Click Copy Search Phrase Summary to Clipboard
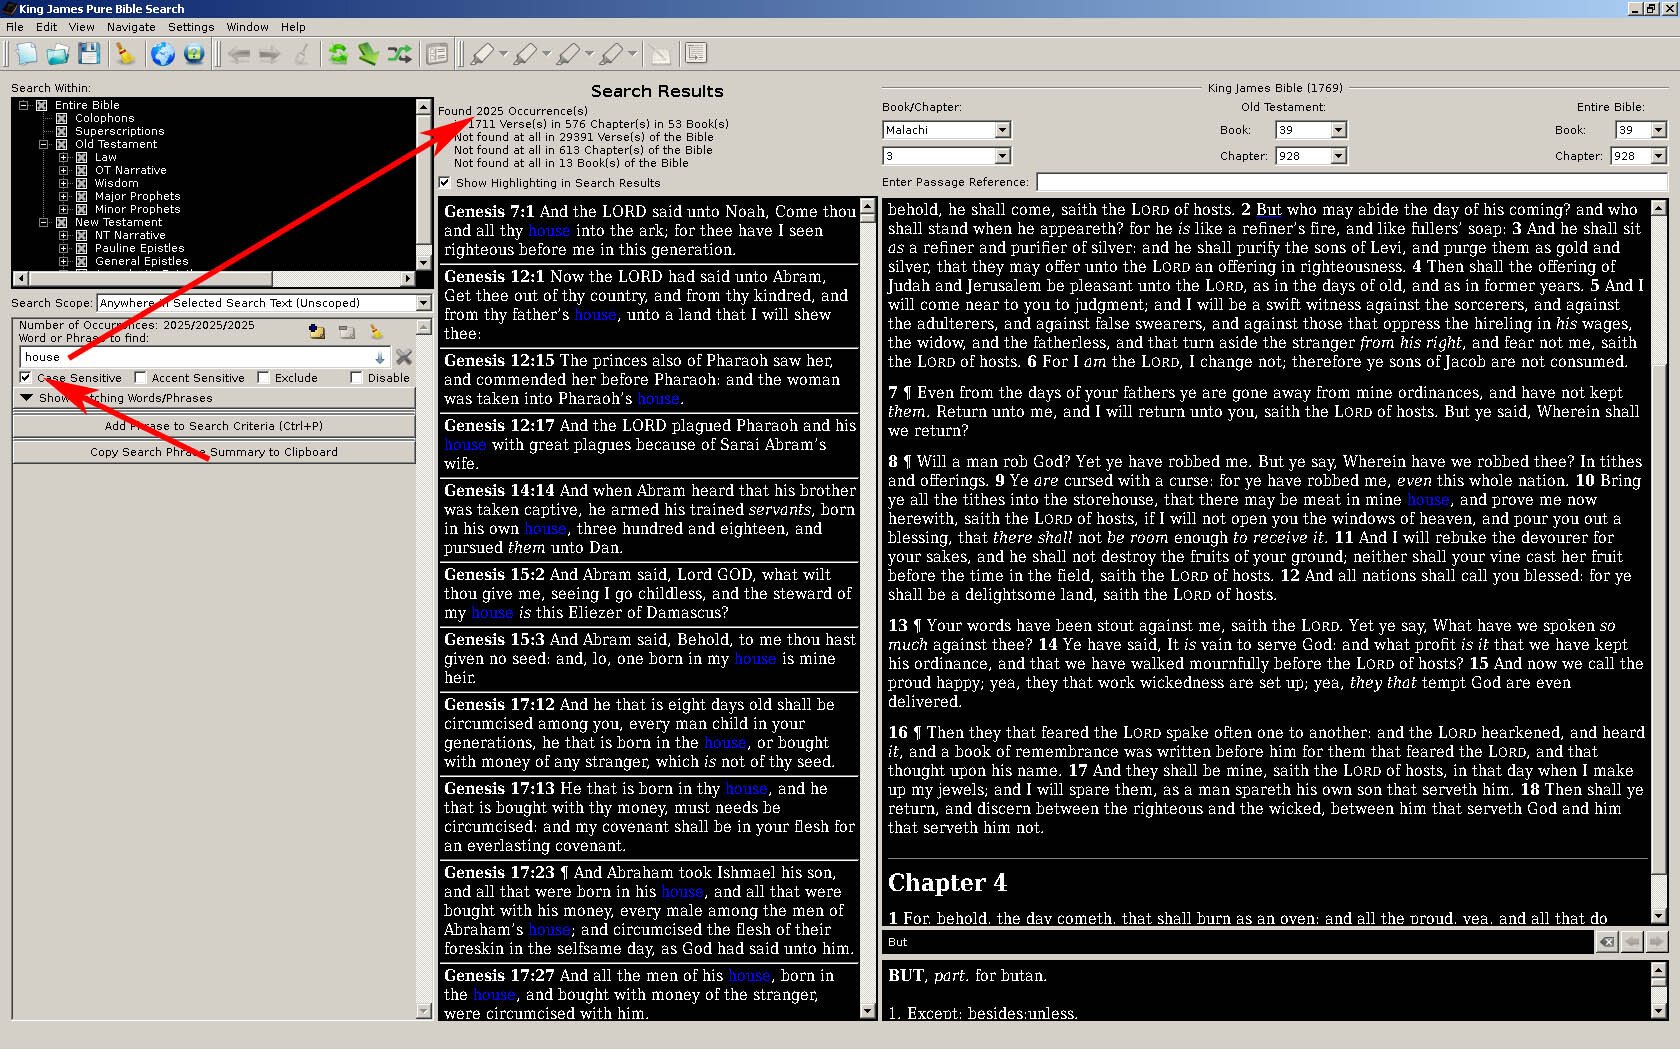Image resolution: width=1680 pixels, height=1050 pixels. tap(213, 452)
